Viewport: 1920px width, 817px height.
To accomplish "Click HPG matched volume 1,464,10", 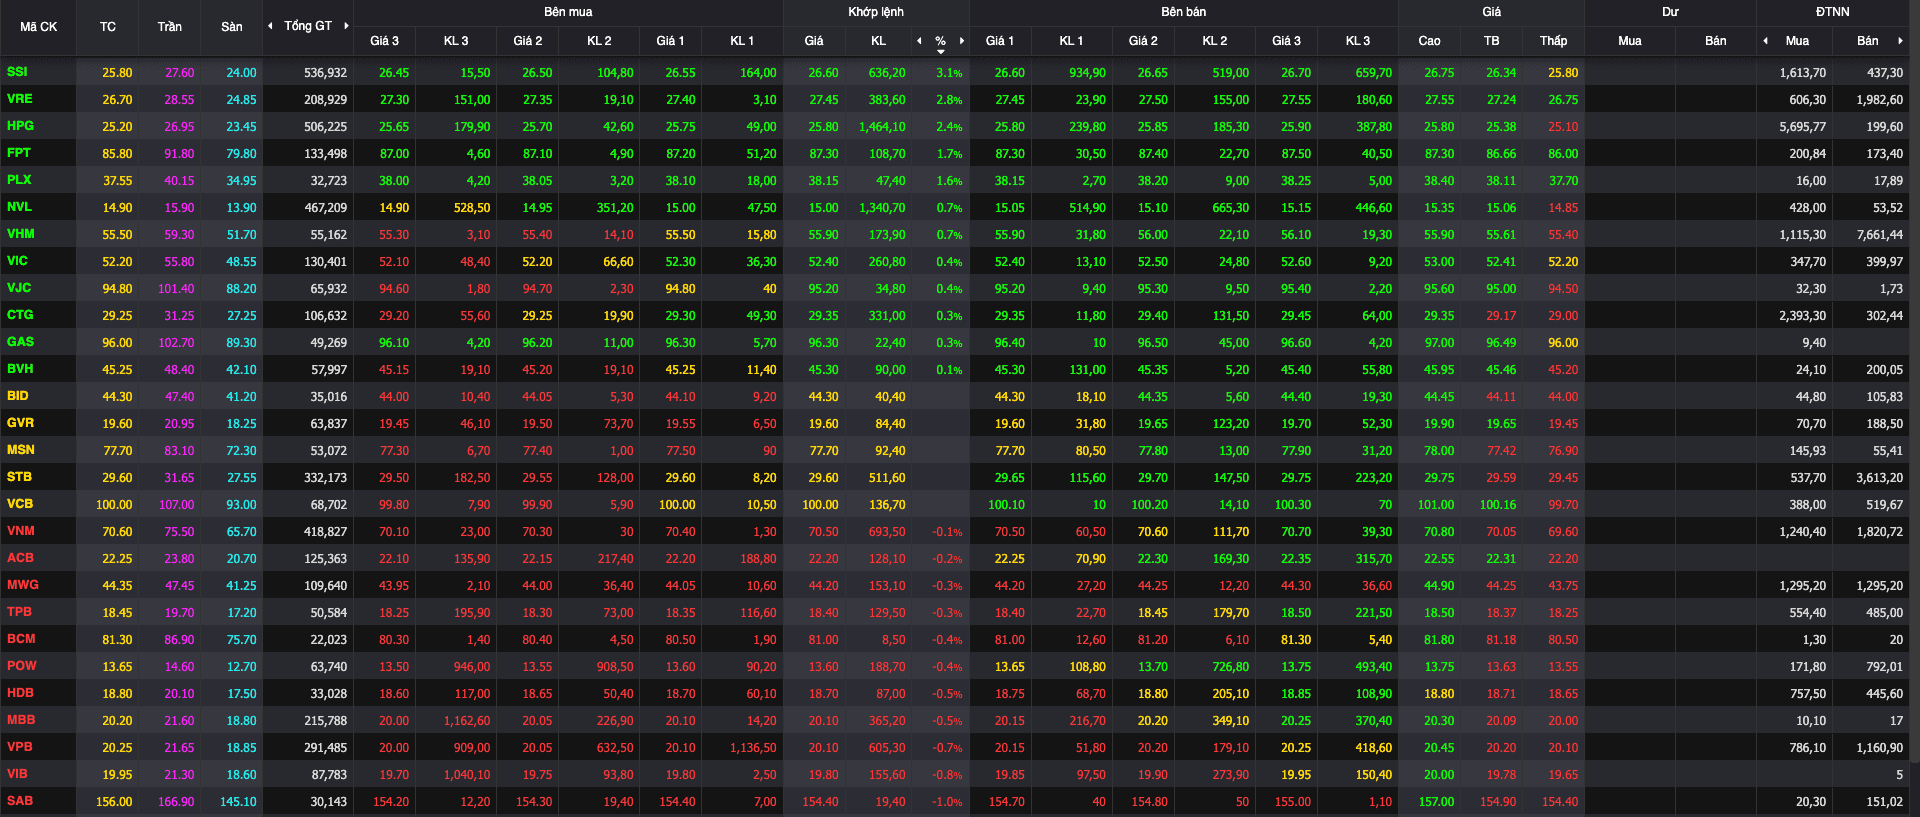I will pyautogui.click(x=882, y=127).
